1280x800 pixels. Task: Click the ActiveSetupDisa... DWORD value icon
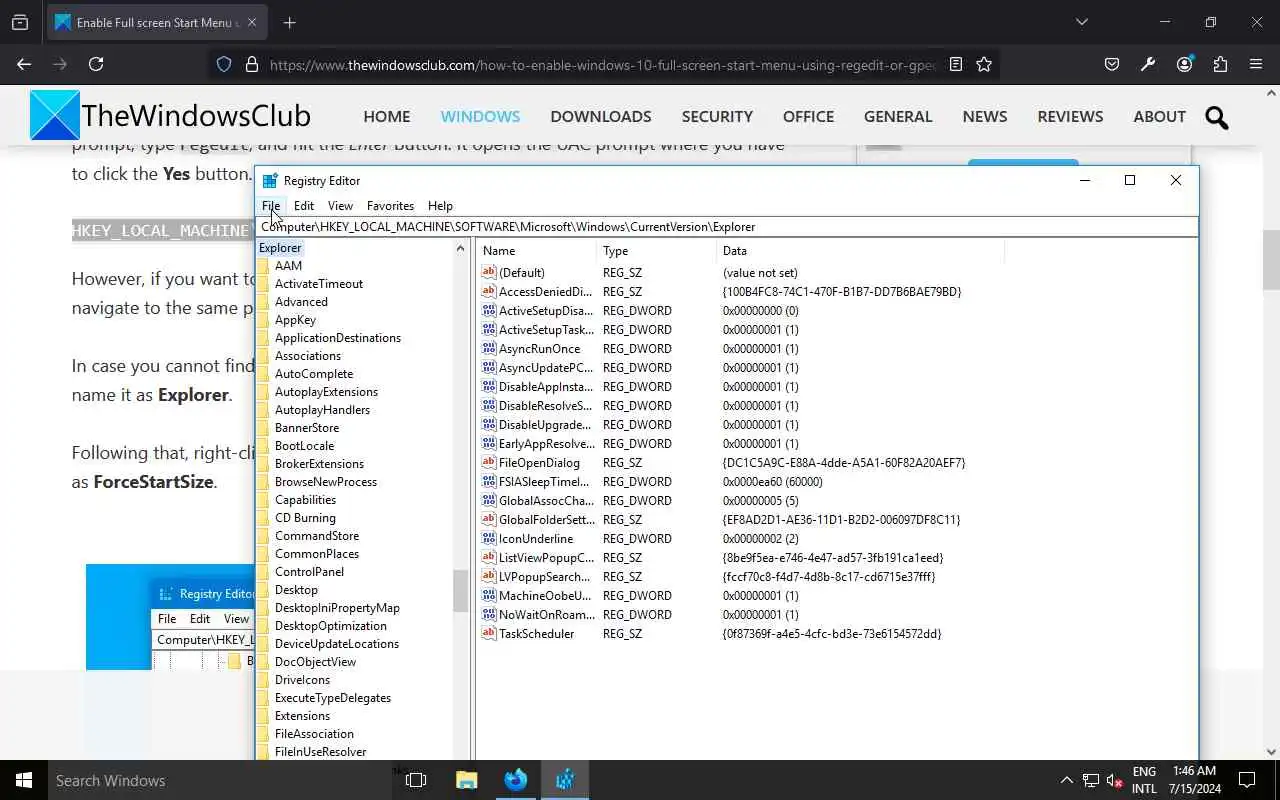pos(489,310)
